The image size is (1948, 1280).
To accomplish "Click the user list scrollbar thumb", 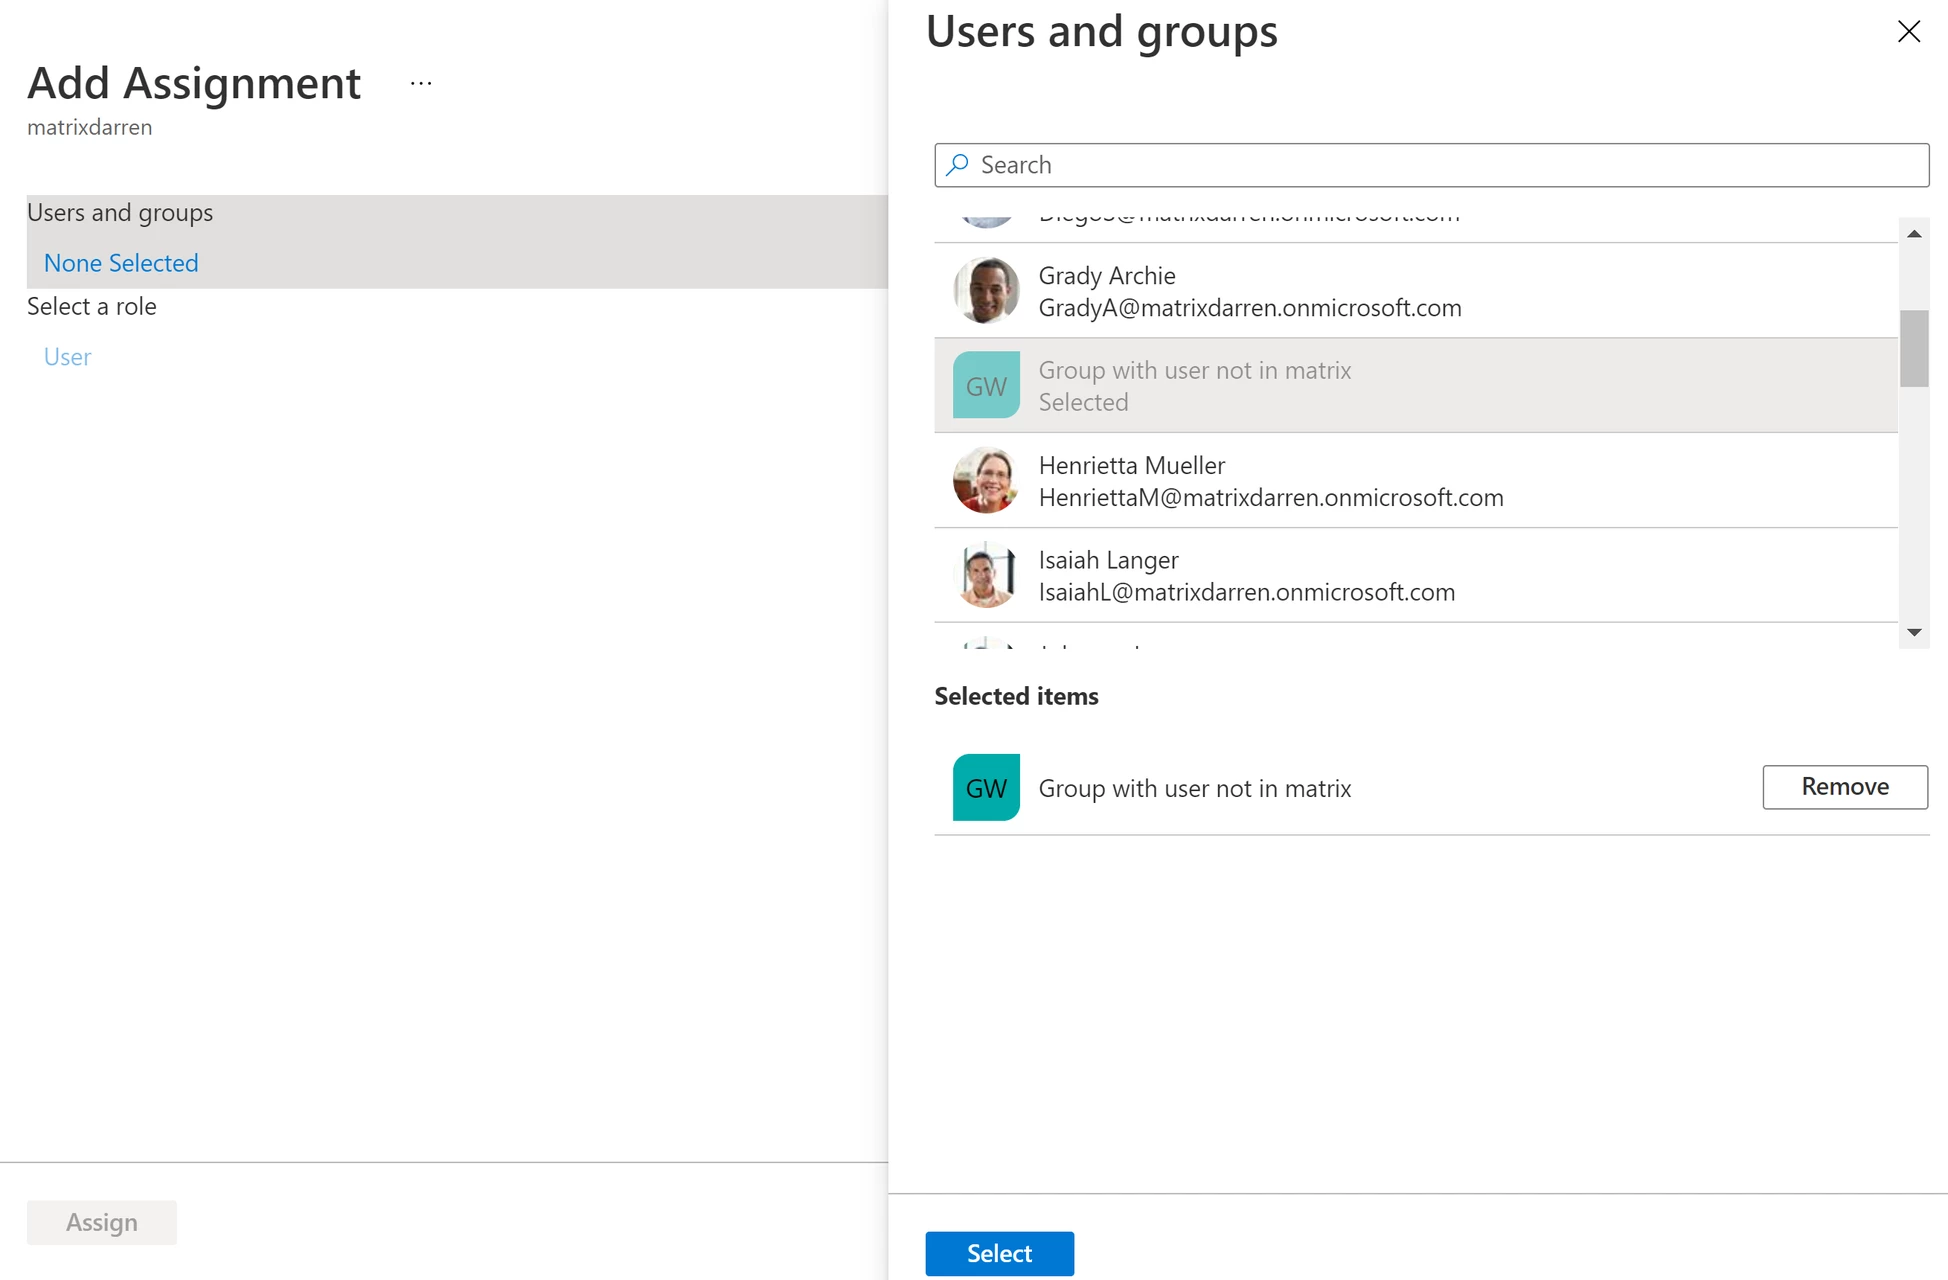I will [x=1913, y=348].
